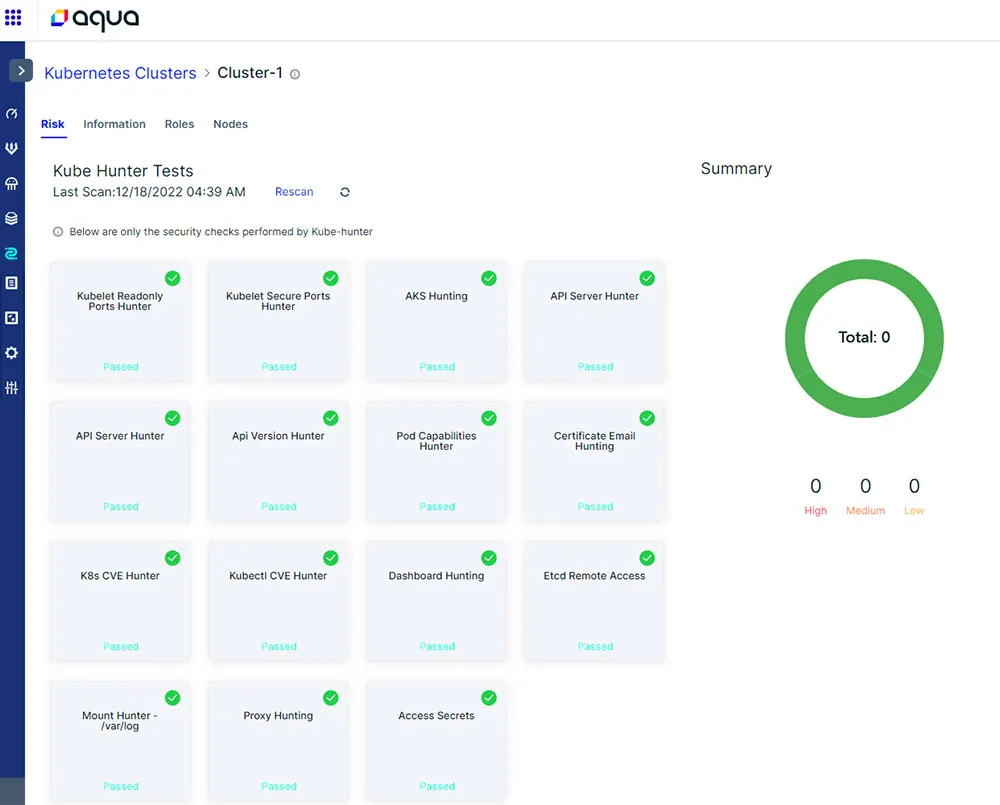Screen dimensions: 1000x805
Task: Click the Kubelet Secure Ports Hunter title
Action: click(278, 301)
